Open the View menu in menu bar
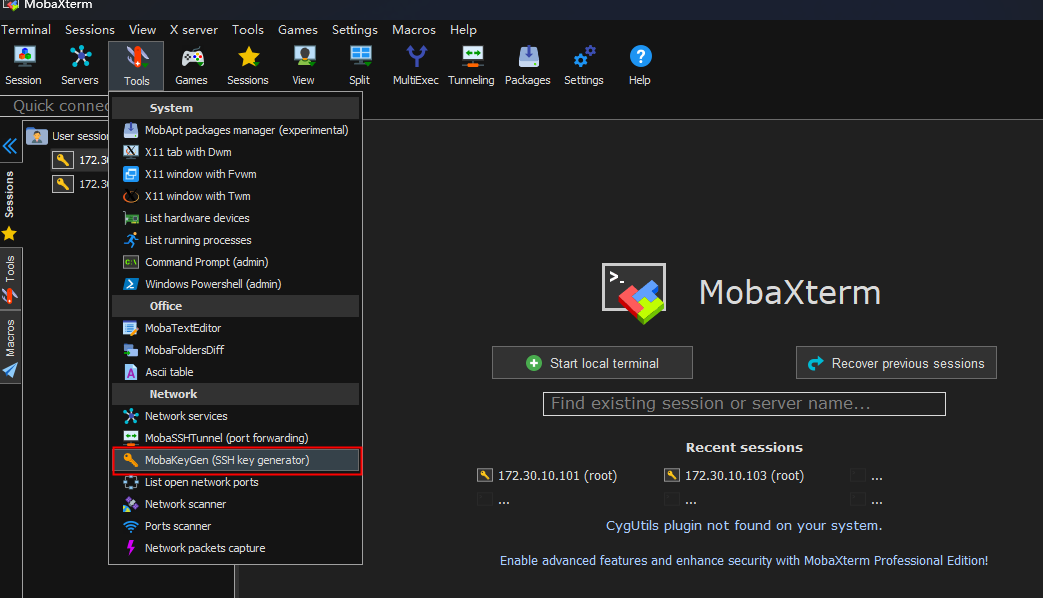 (x=142, y=30)
